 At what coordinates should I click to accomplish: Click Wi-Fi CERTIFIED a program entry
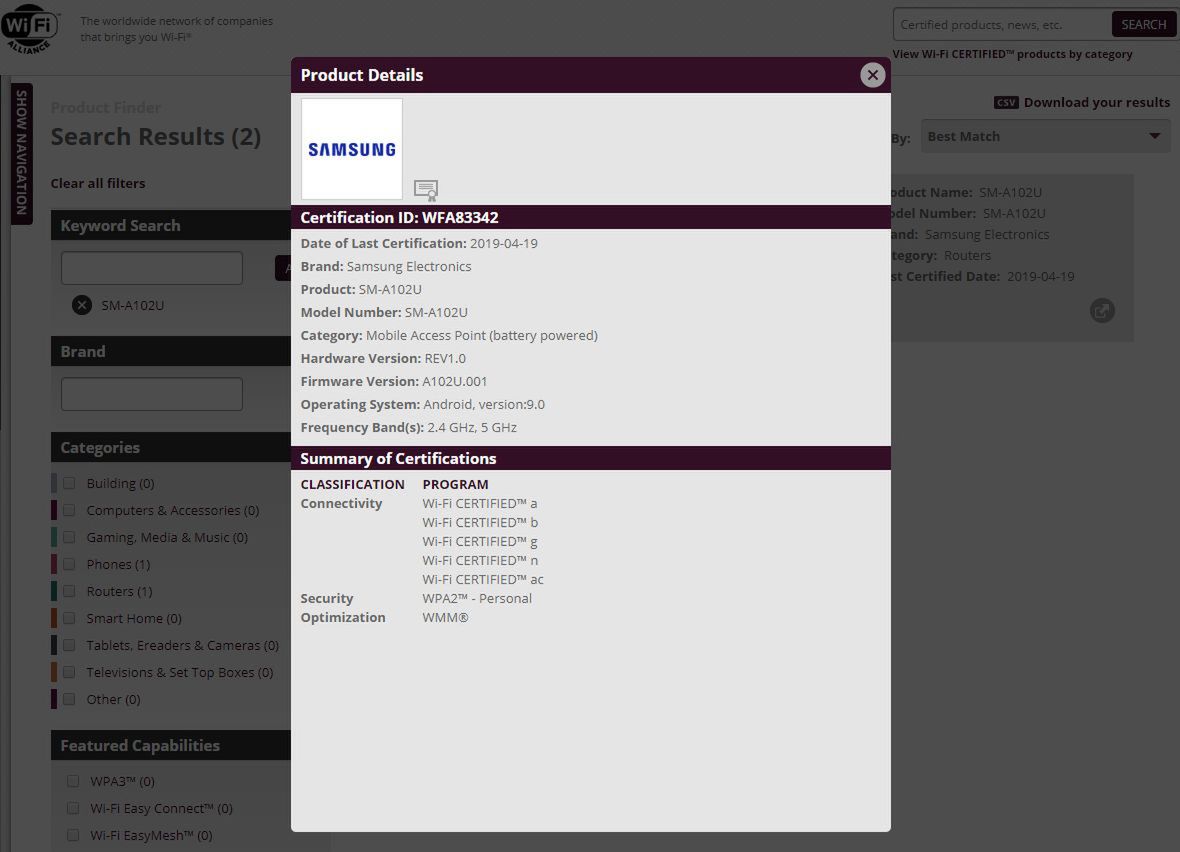[x=480, y=504]
